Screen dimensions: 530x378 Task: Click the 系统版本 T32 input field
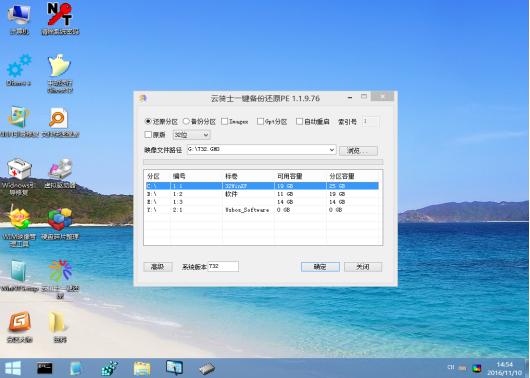[223, 266]
